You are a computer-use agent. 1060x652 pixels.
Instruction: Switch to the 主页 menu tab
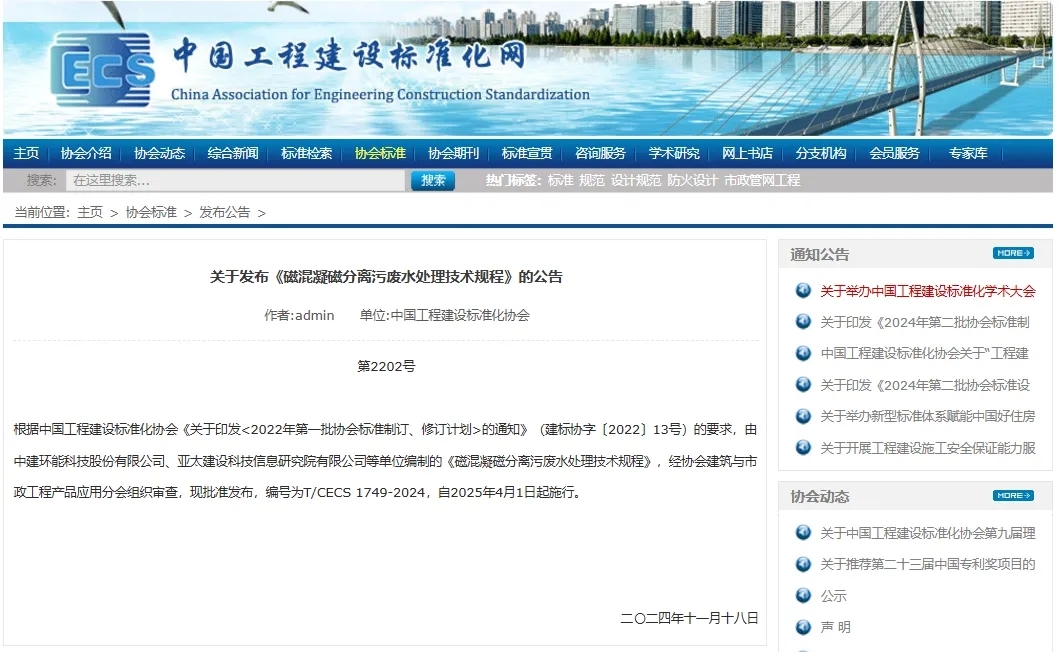pos(25,153)
